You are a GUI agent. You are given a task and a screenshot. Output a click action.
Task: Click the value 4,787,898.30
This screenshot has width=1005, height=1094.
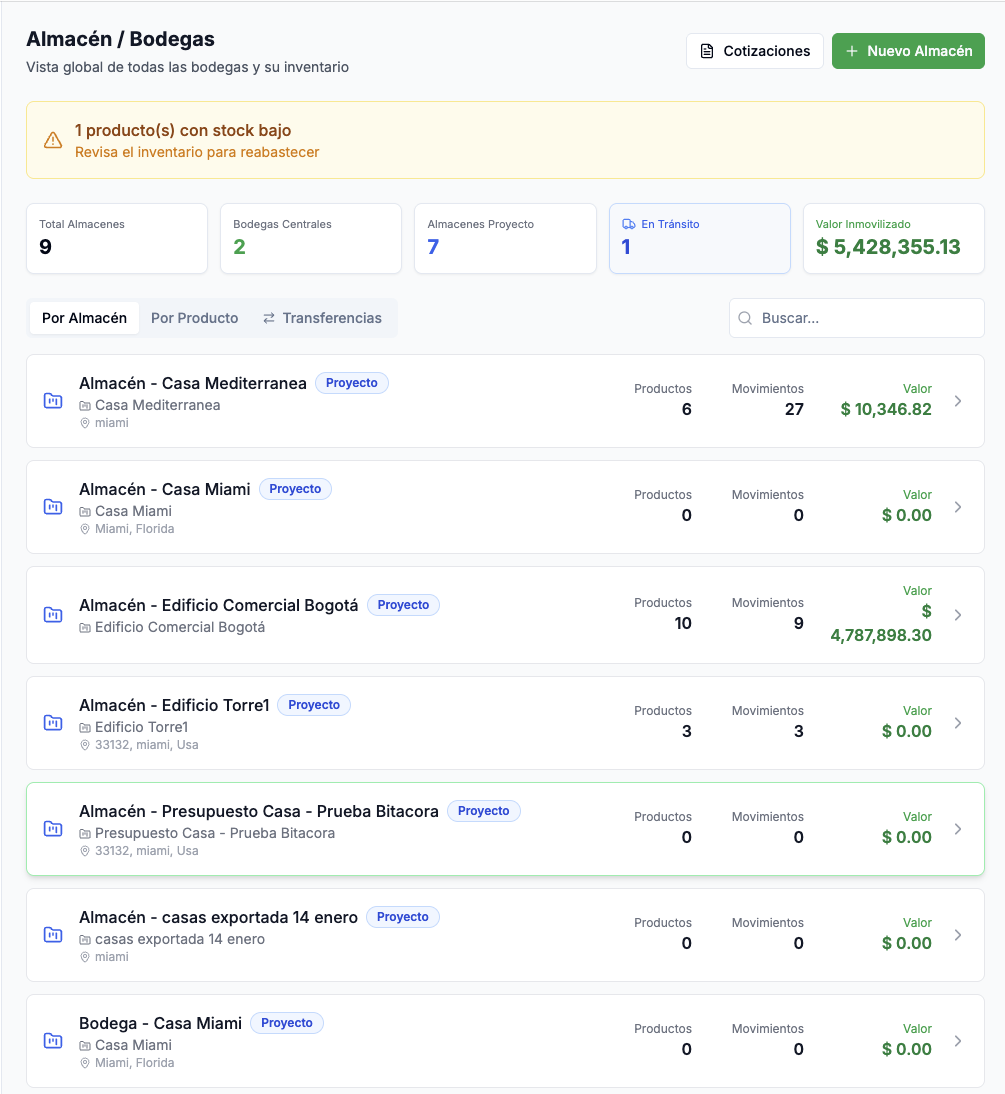point(881,636)
